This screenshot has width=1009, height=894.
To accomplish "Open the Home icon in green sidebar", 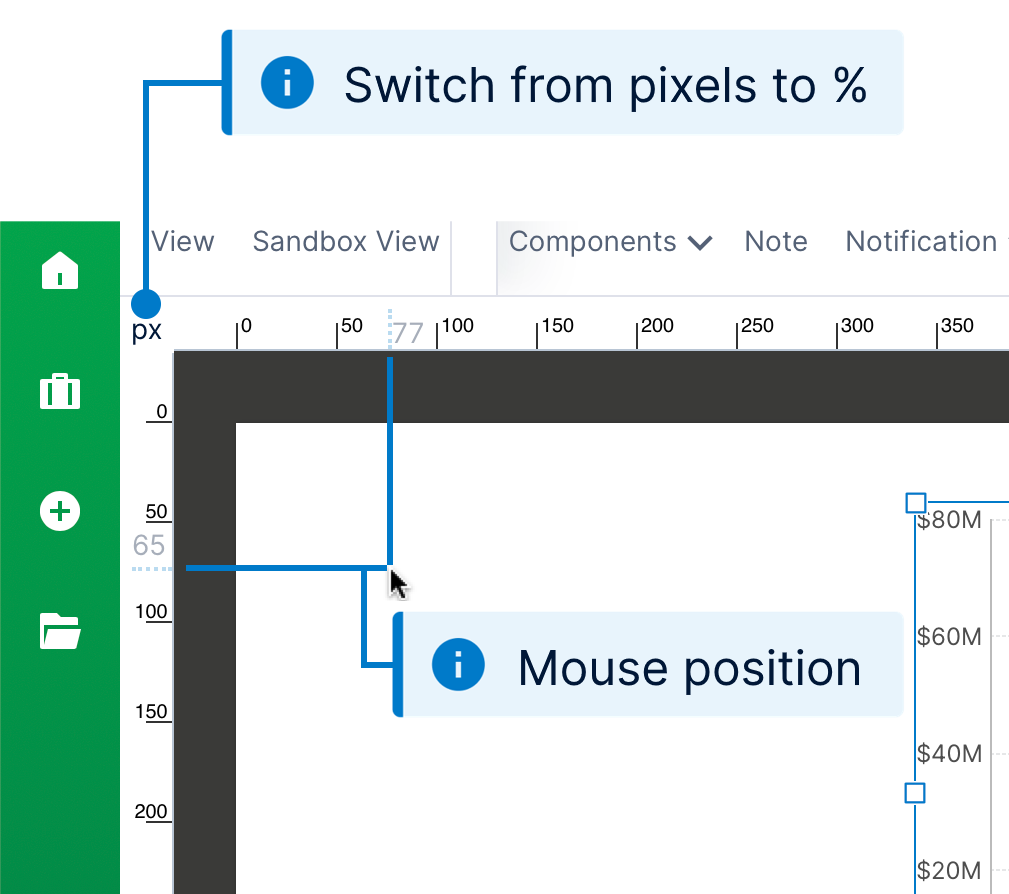I will [x=60, y=270].
